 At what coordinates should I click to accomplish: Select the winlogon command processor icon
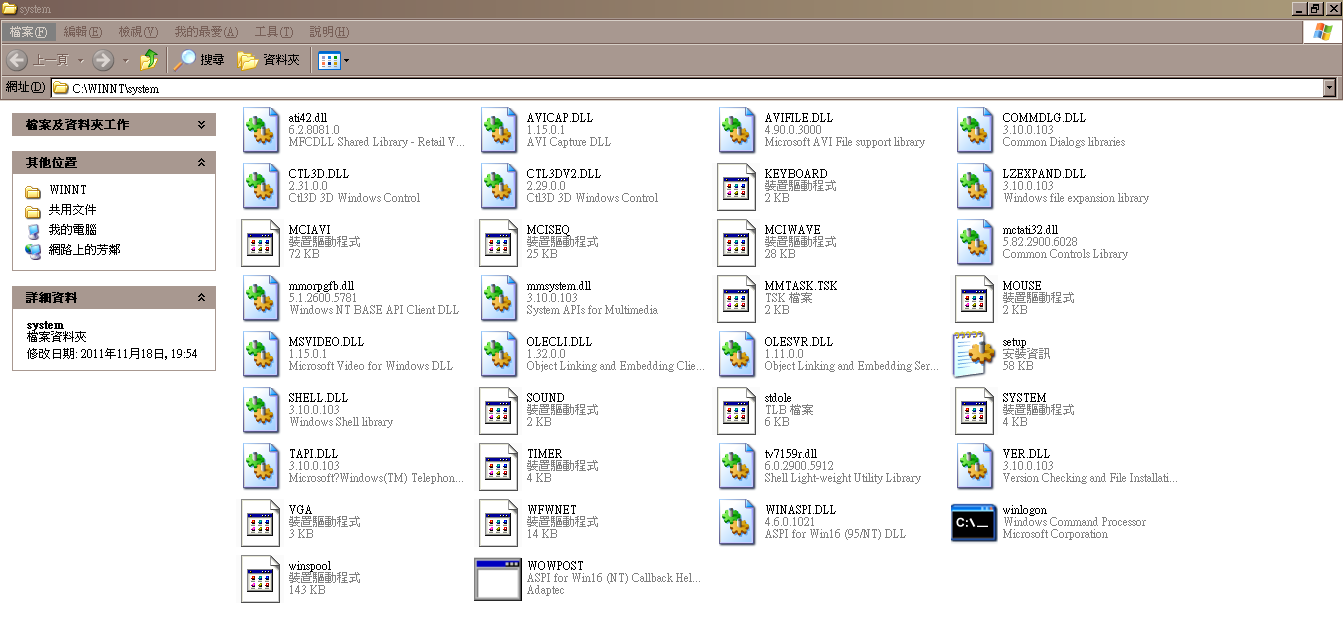pyautogui.click(x=974, y=522)
